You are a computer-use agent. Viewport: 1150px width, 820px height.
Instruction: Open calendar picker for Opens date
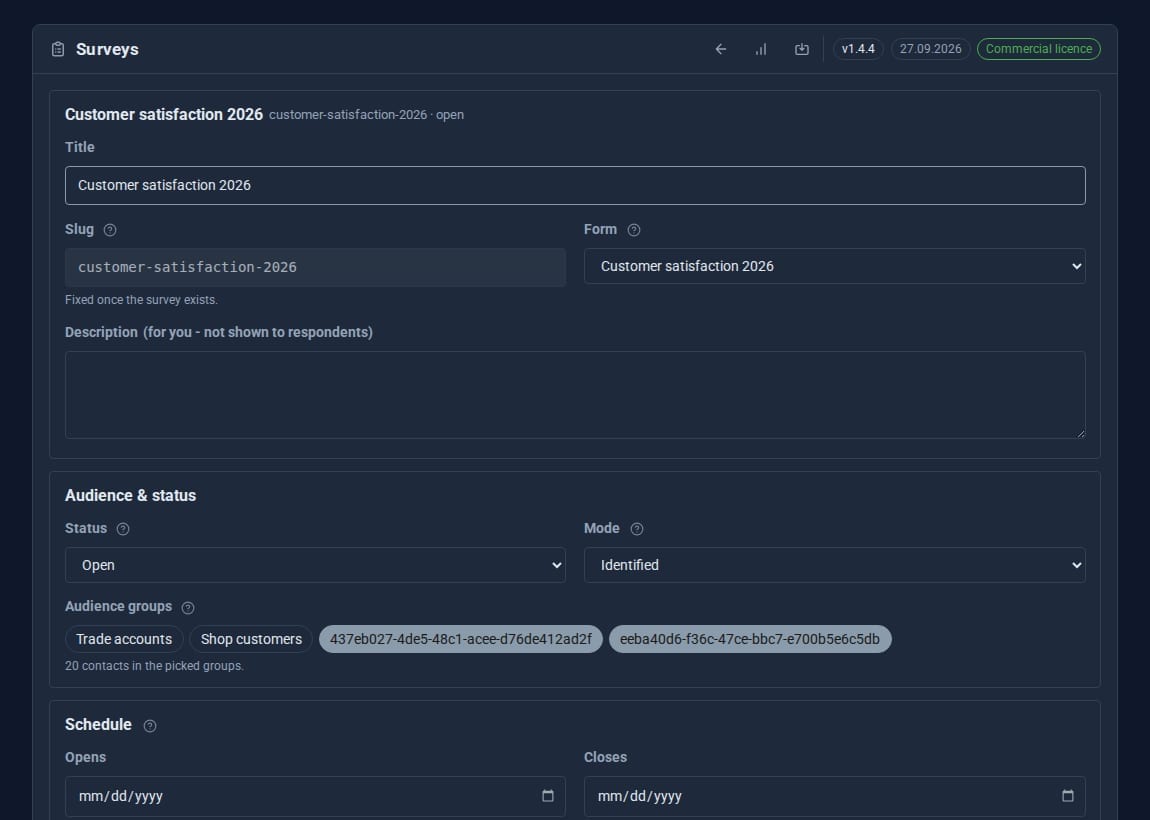click(548, 796)
